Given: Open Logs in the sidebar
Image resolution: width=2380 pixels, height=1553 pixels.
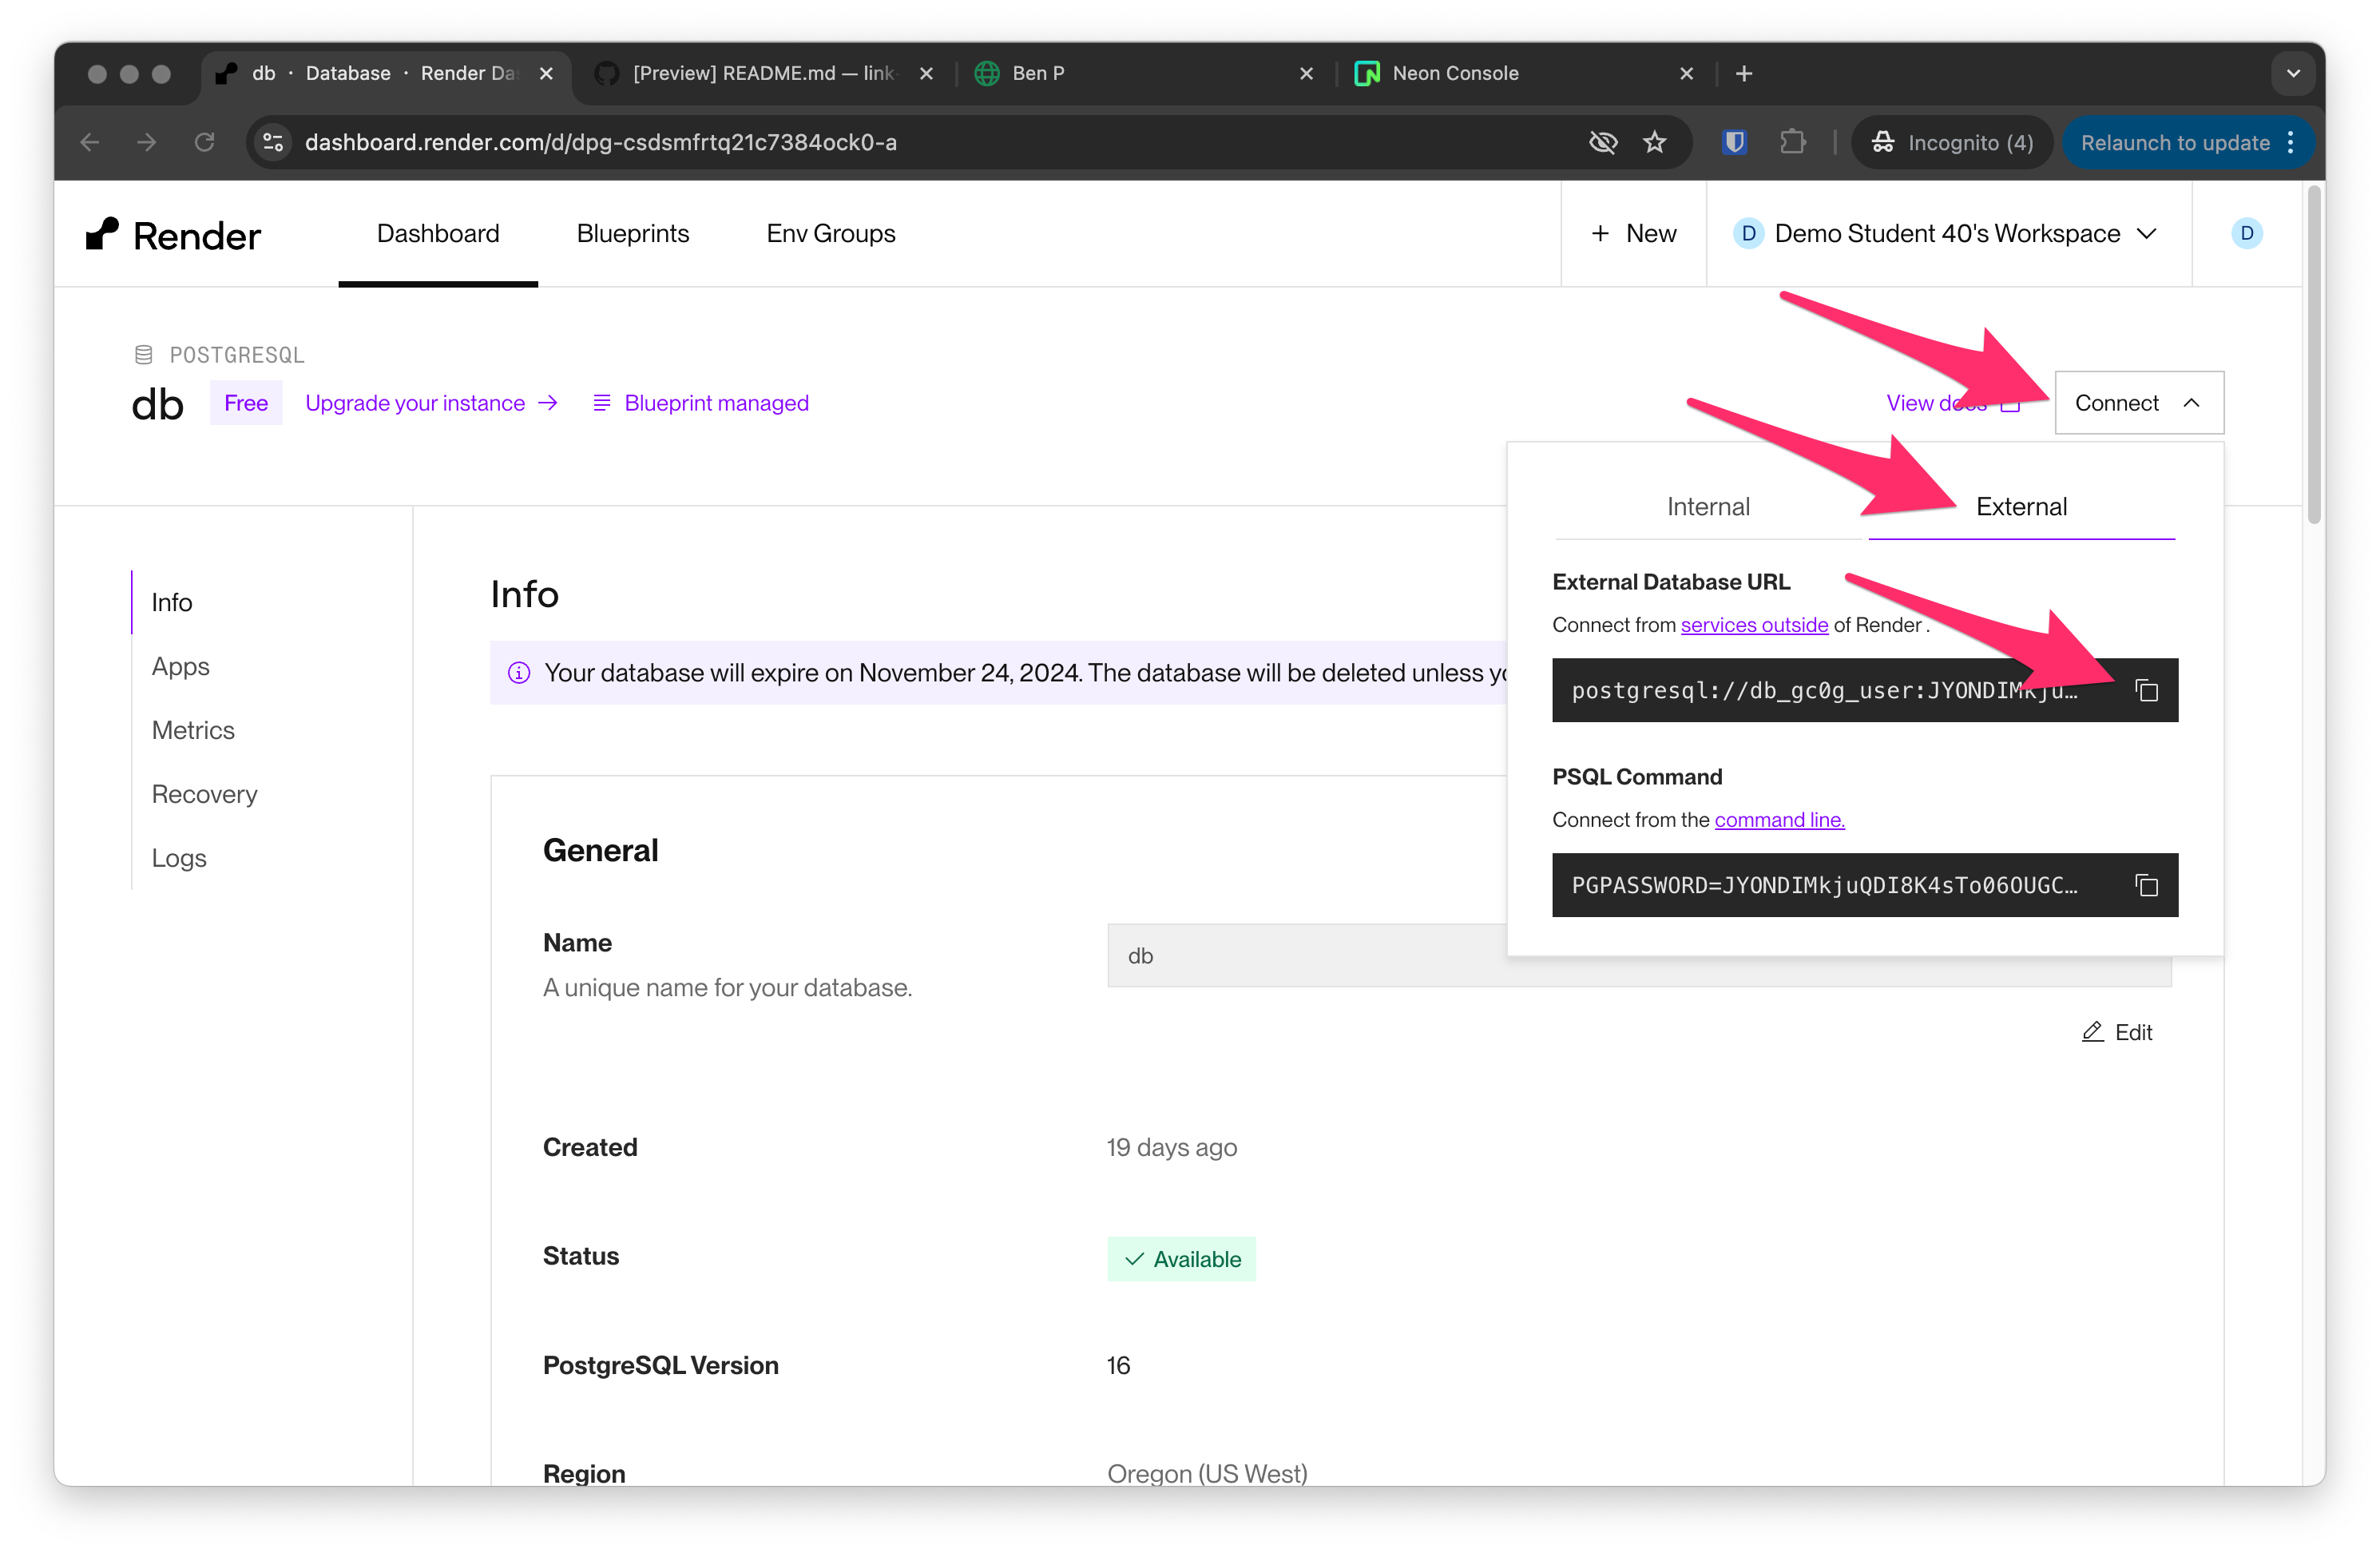Looking at the screenshot, I should (x=179, y=858).
